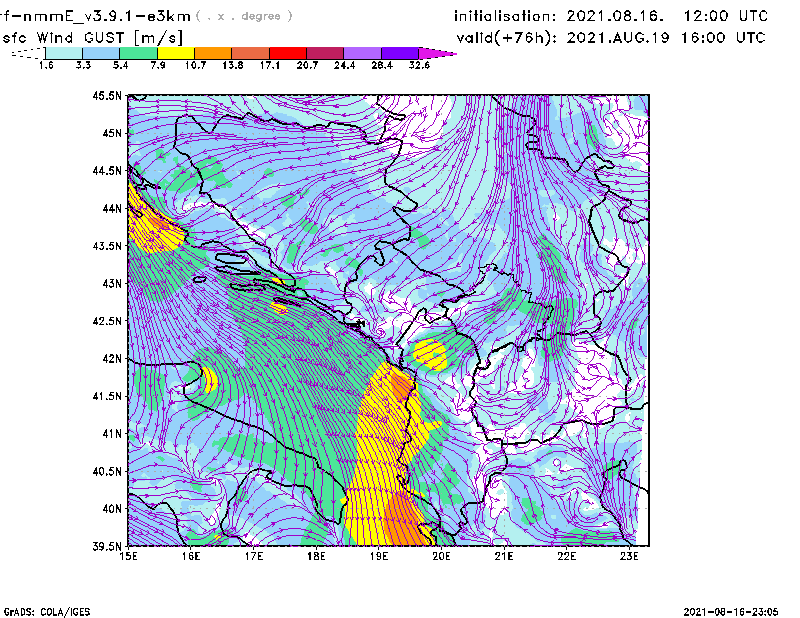Click the "GrADS: COLA/IGES" footer text
The height and width of the screenshot is (618, 800).
(47, 612)
